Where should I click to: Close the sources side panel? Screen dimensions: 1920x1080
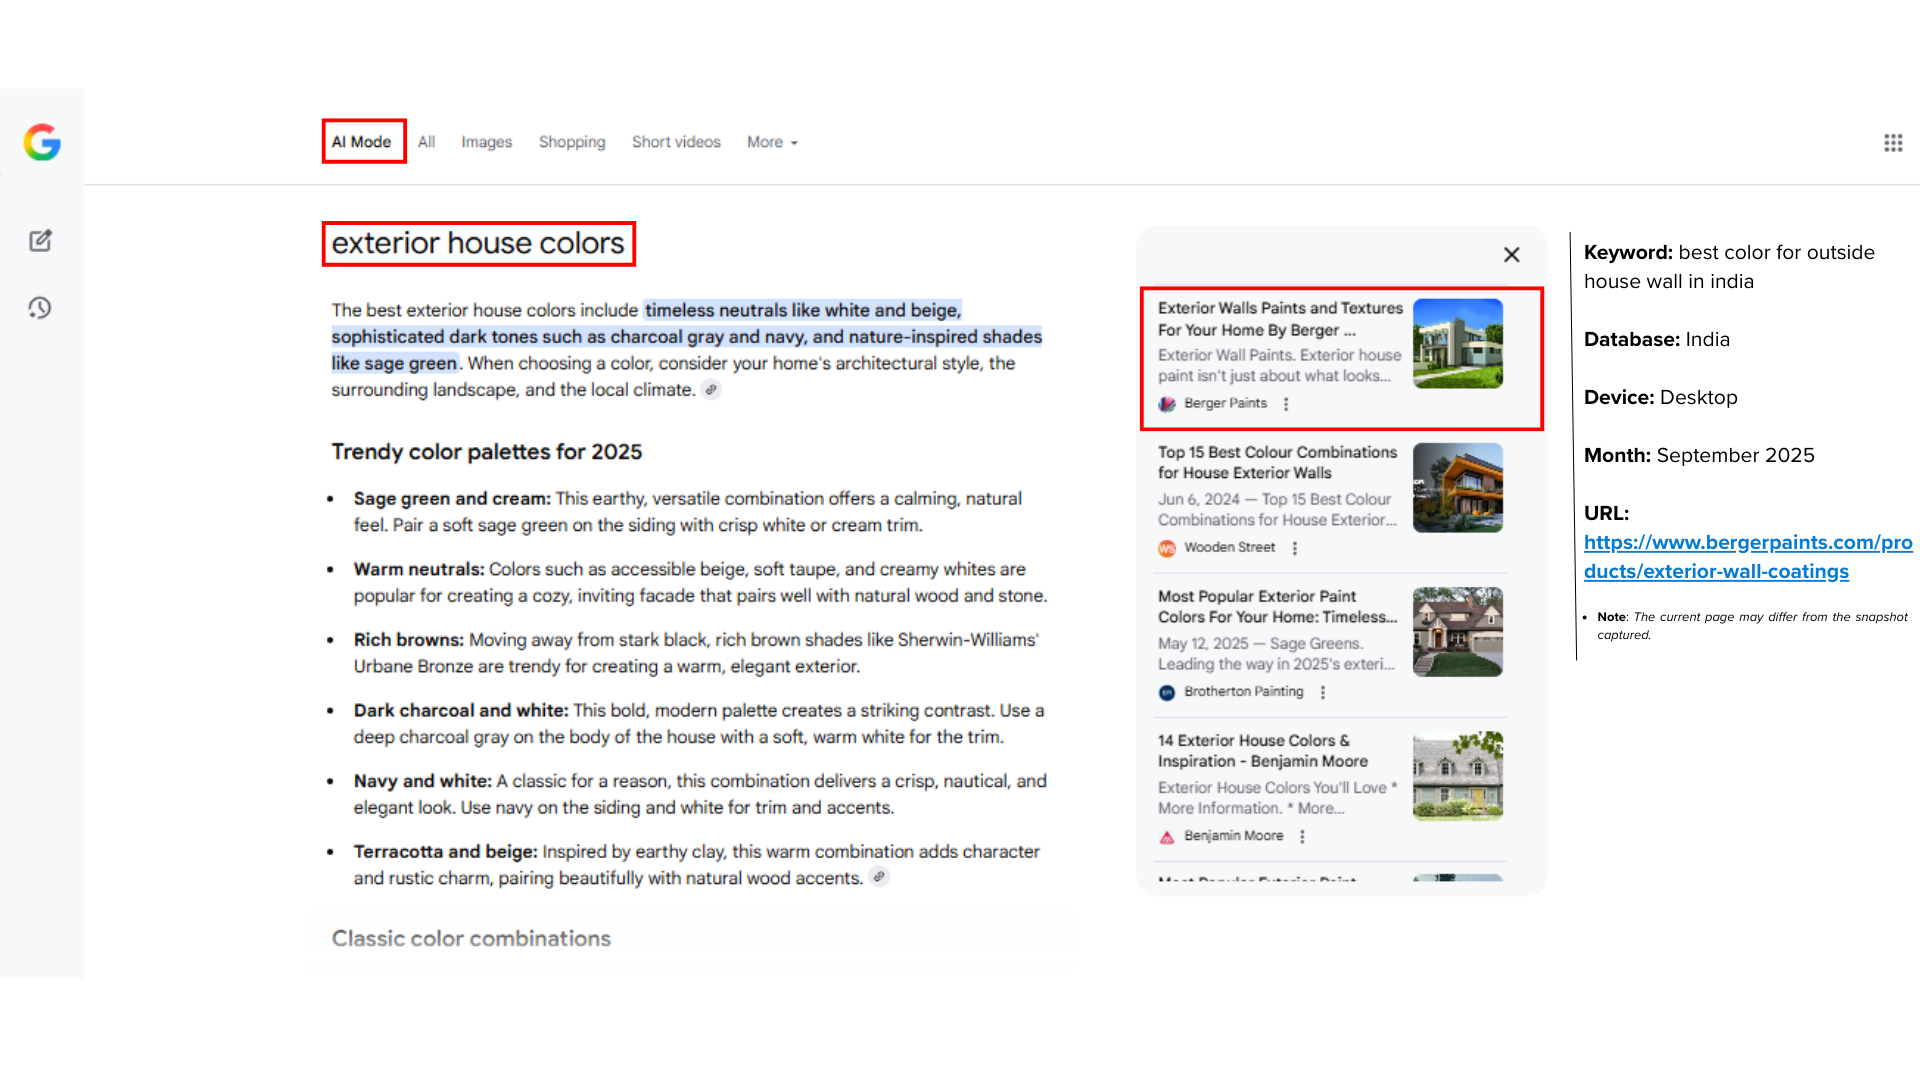(x=1511, y=255)
